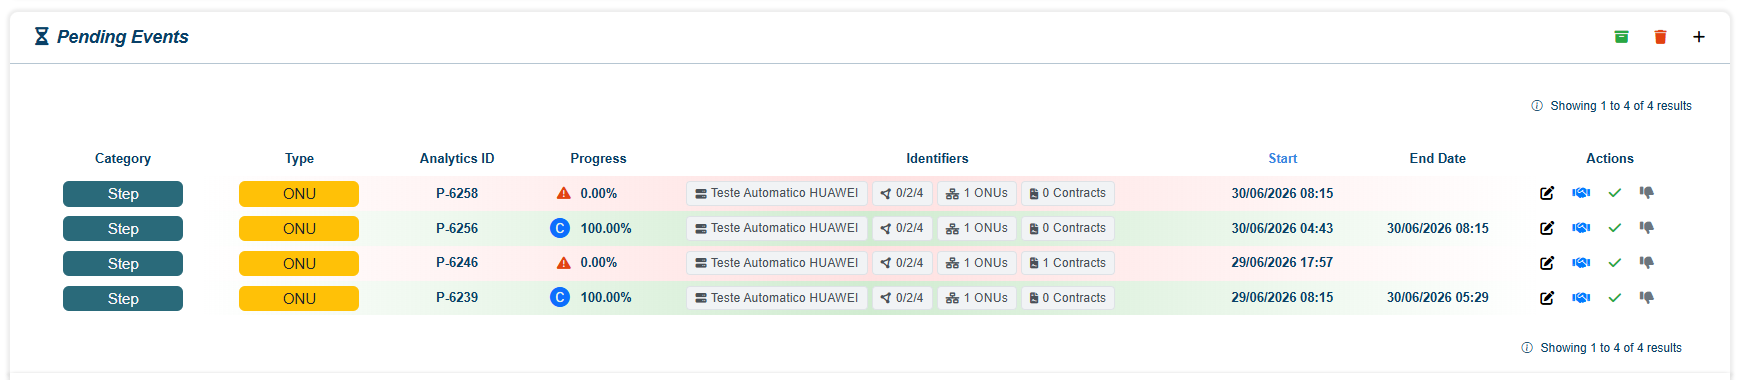Approve event P-6258 with green checkmark

pos(1614,193)
